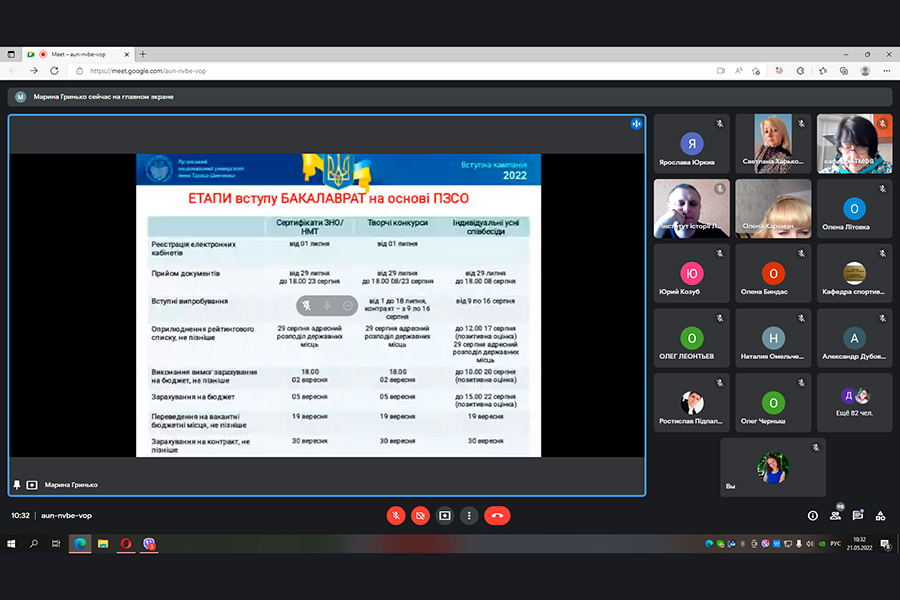Open the meeting details info icon
The width and height of the screenshot is (900, 600).
[813, 516]
